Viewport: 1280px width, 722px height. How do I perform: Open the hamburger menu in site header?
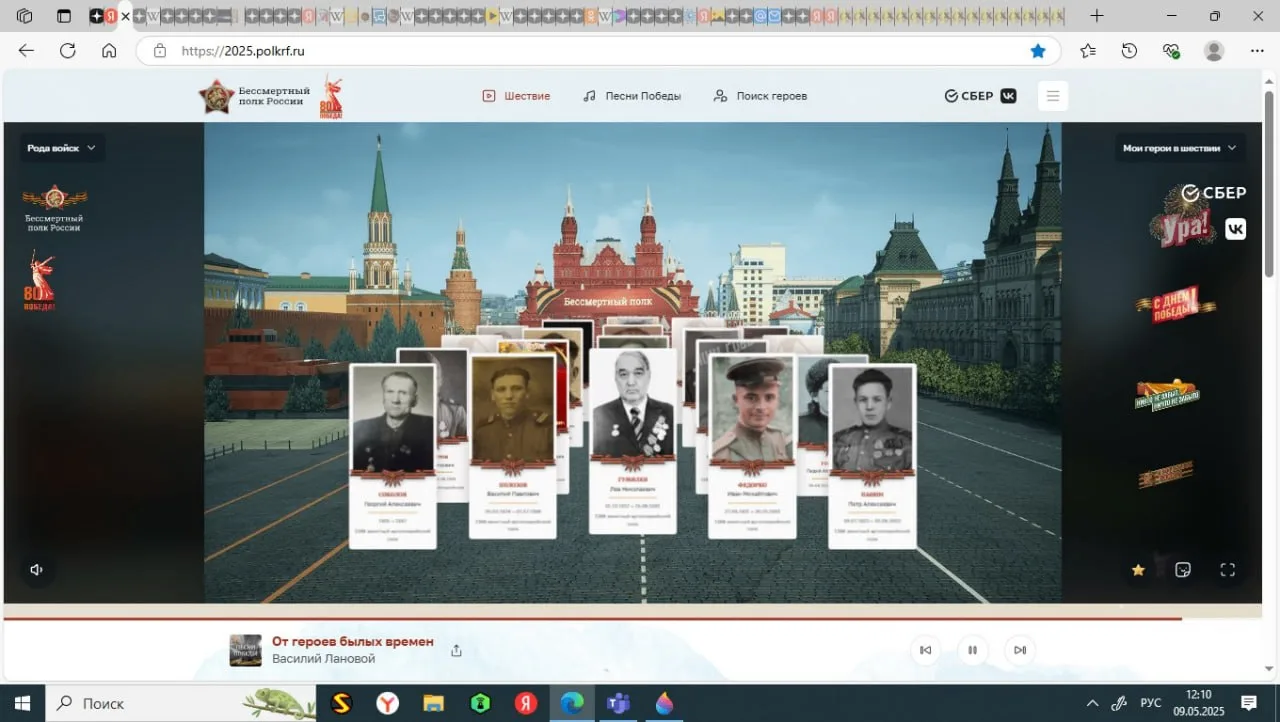(x=1052, y=96)
